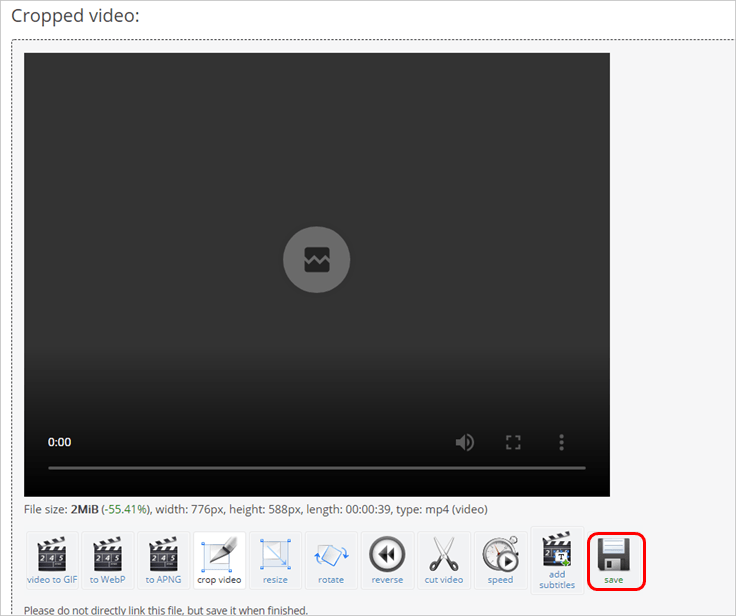Open the crop video tool
The width and height of the screenshot is (736, 616).
point(219,560)
